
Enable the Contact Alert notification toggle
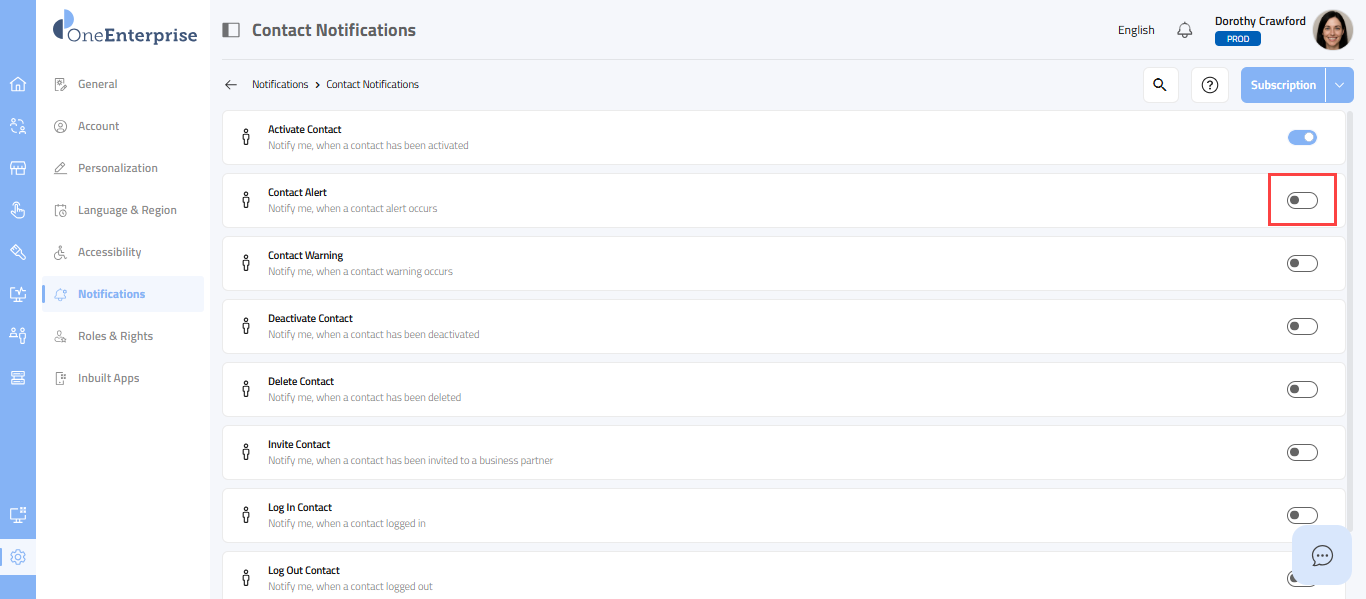1302,200
